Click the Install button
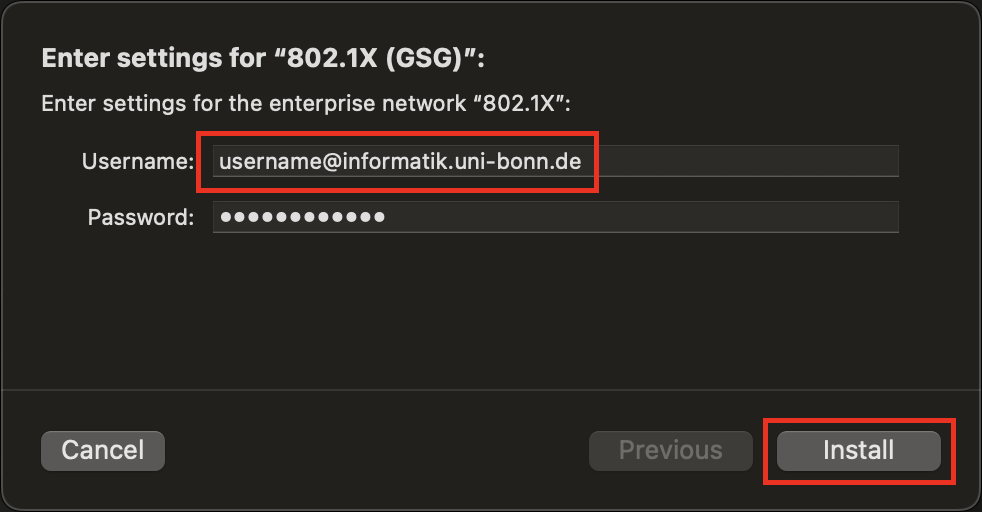 pos(858,450)
